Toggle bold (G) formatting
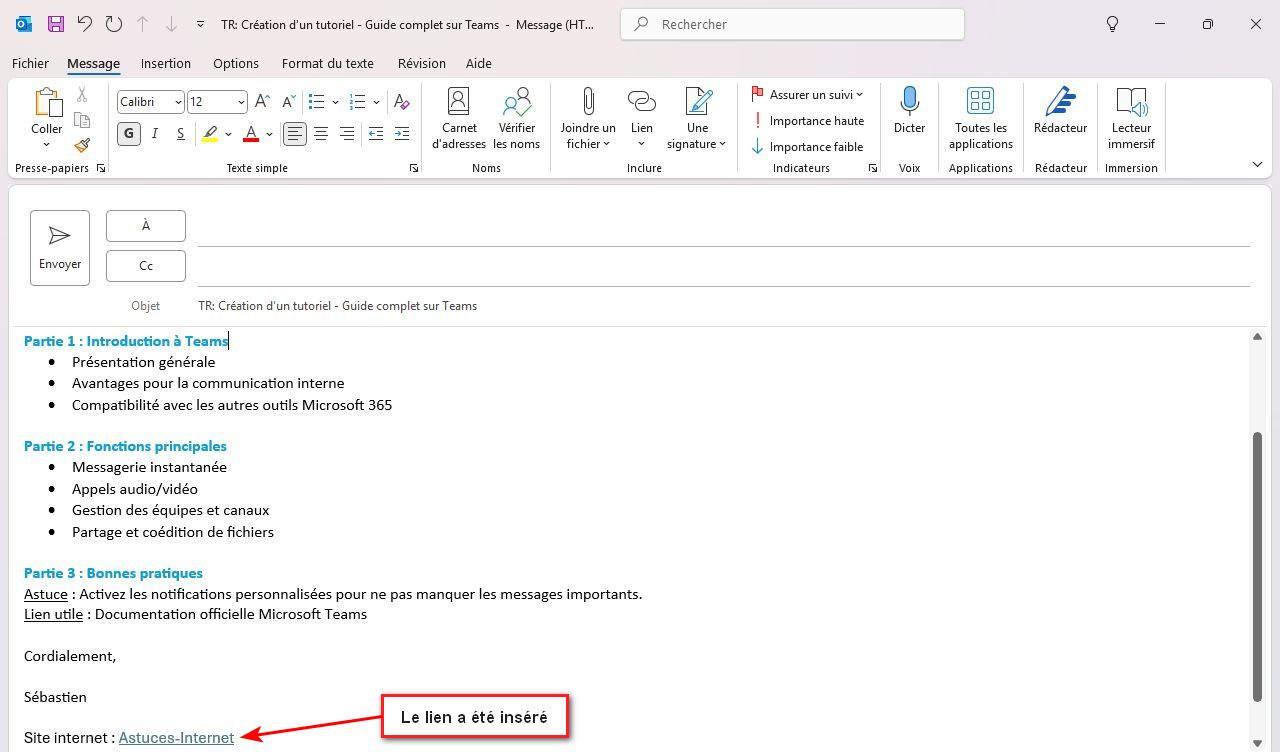The width and height of the screenshot is (1280, 752). pos(129,133)
